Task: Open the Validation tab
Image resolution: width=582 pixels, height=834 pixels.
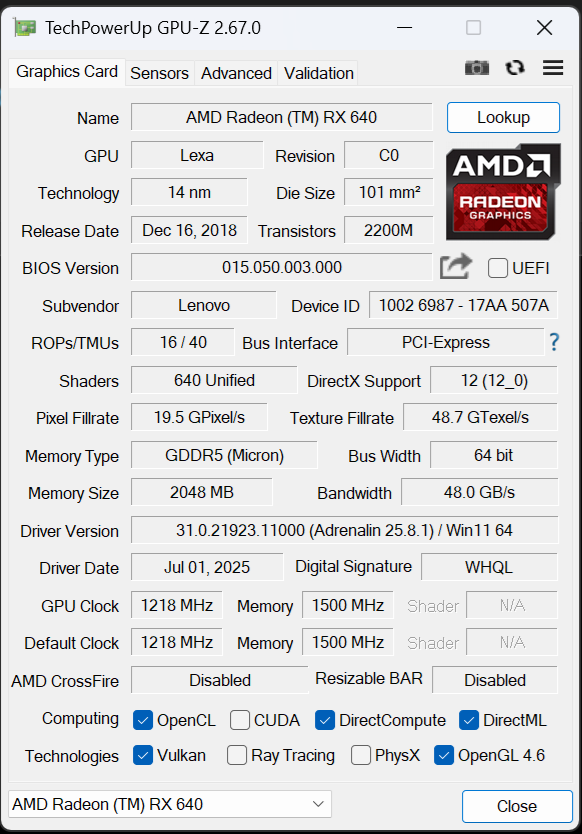Action: [318, 73]
